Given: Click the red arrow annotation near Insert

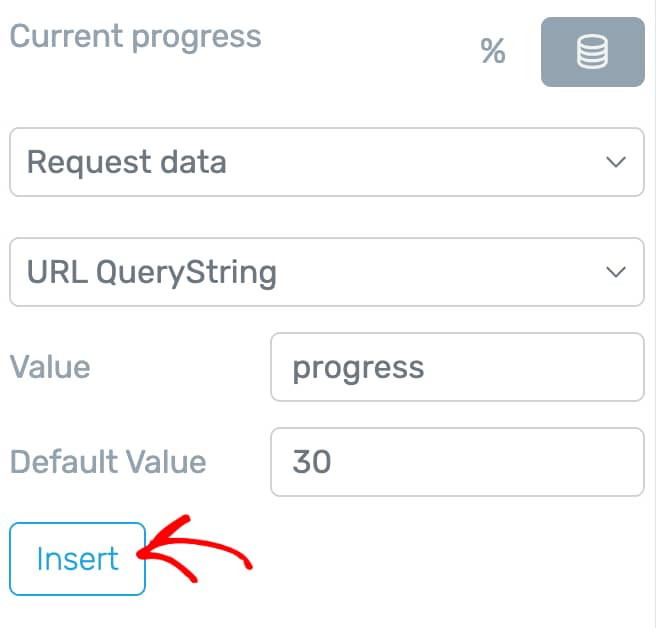Looking at the screenshot, I should (x=195, y=549).
